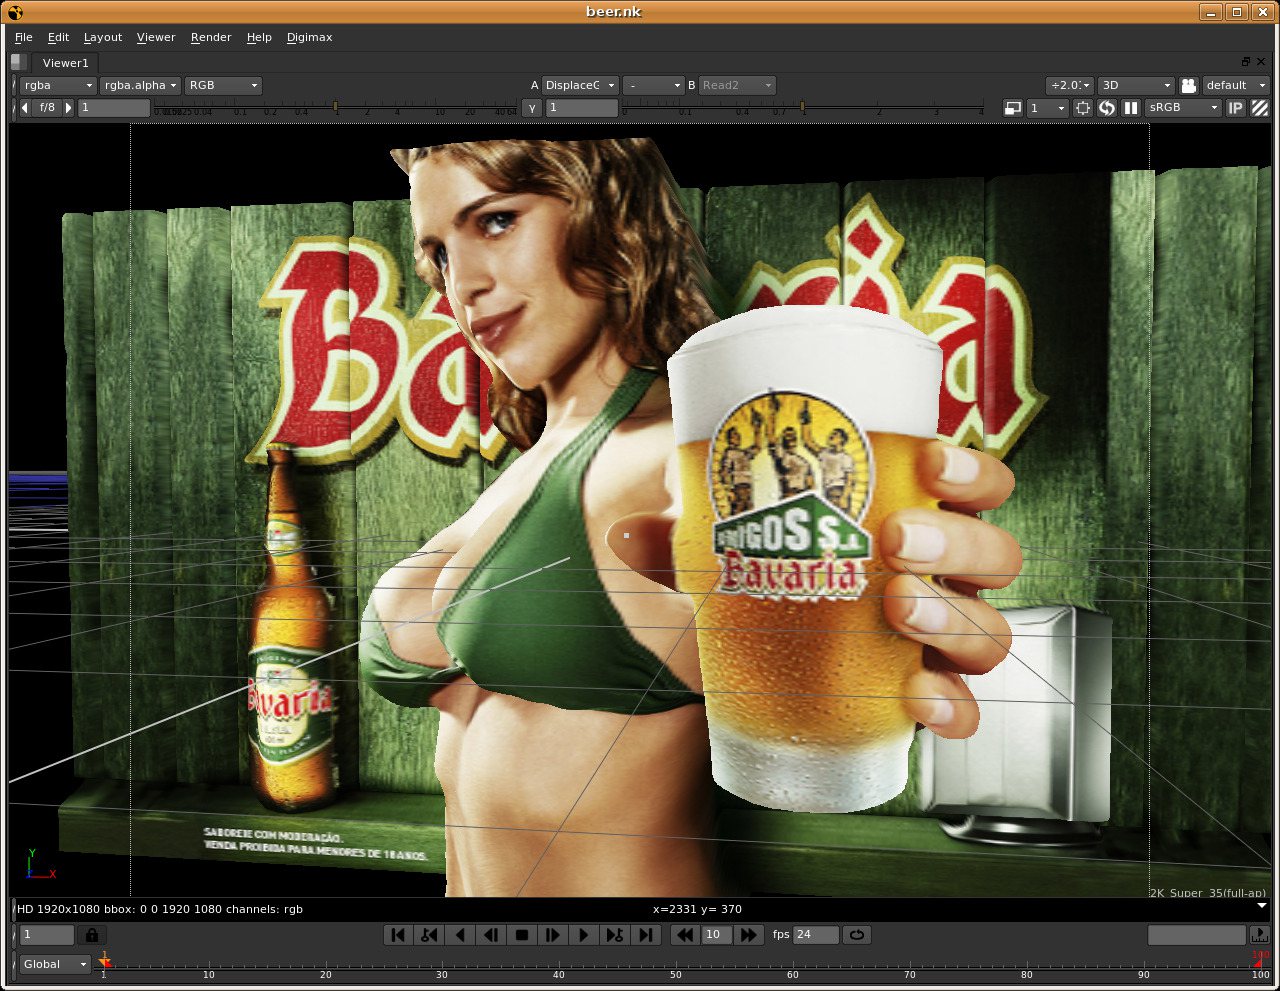The height and width of the screenshot is (991, 1280).
Task: Open the rgba channel layer dropdown
Action: (58, 85)
